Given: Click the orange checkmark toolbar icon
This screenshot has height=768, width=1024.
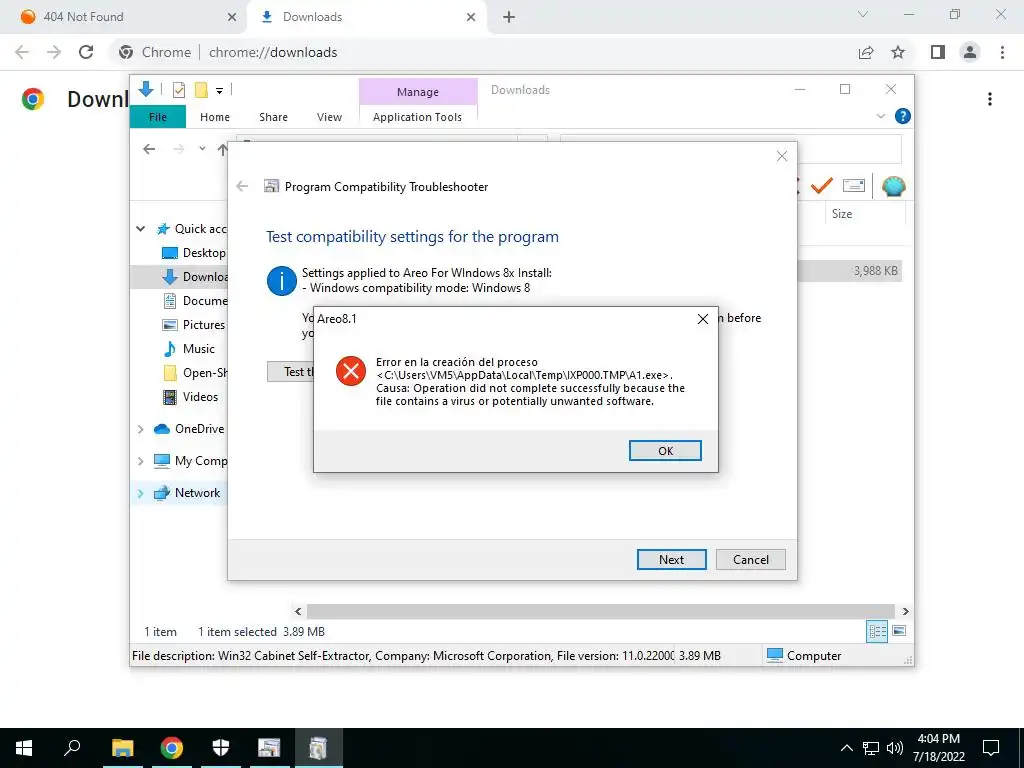Looking at the screenshot, I should coord(822,186).
